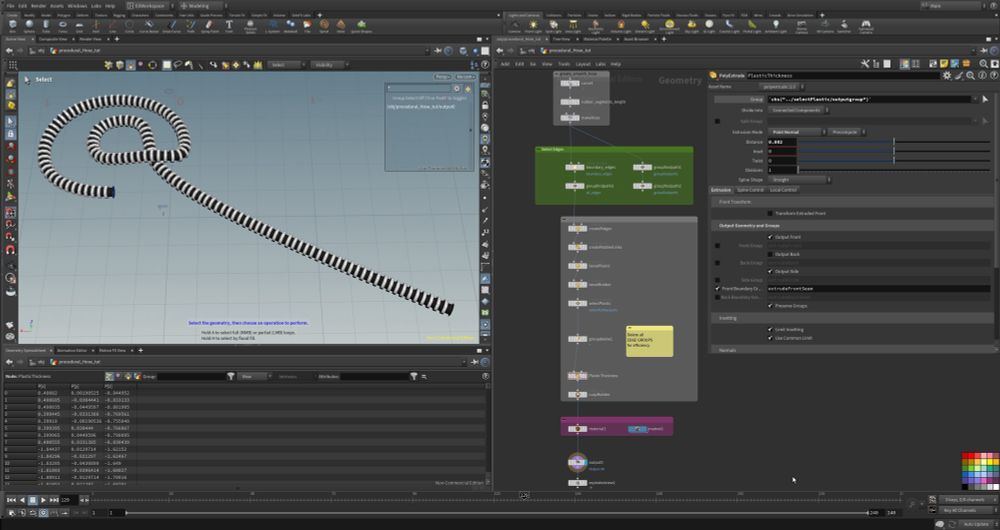1000x530 pixels.
Task: Add a Sky Light from the shelf
Action: 691,26
